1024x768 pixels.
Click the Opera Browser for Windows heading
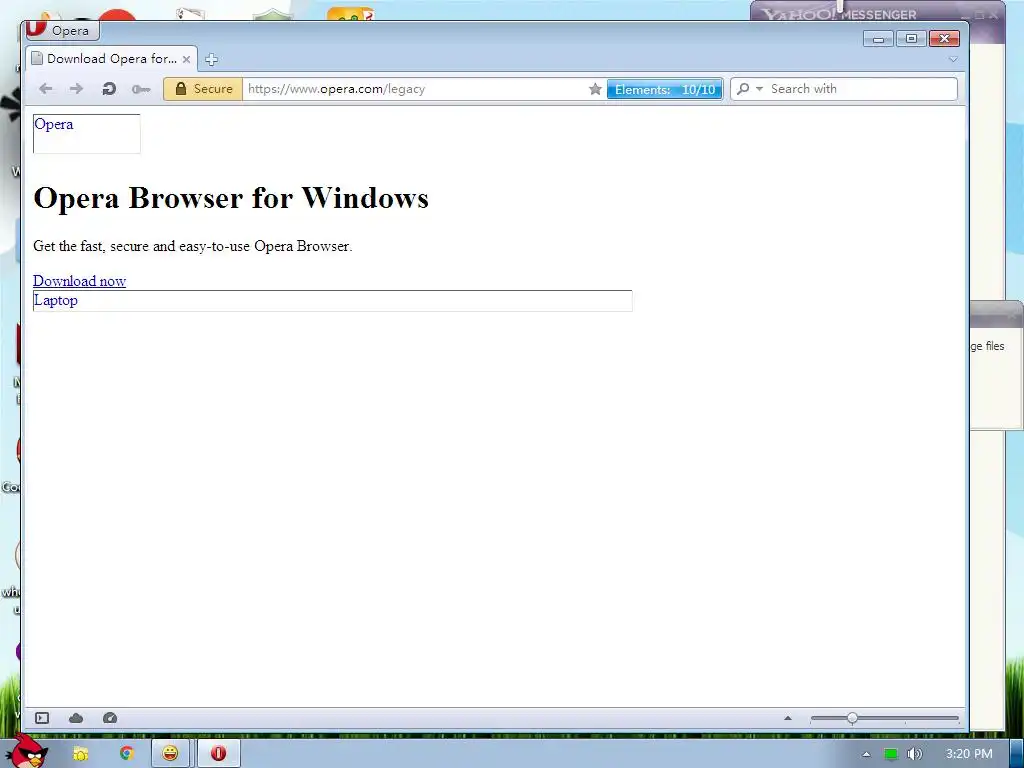click(x=231, y=198)
